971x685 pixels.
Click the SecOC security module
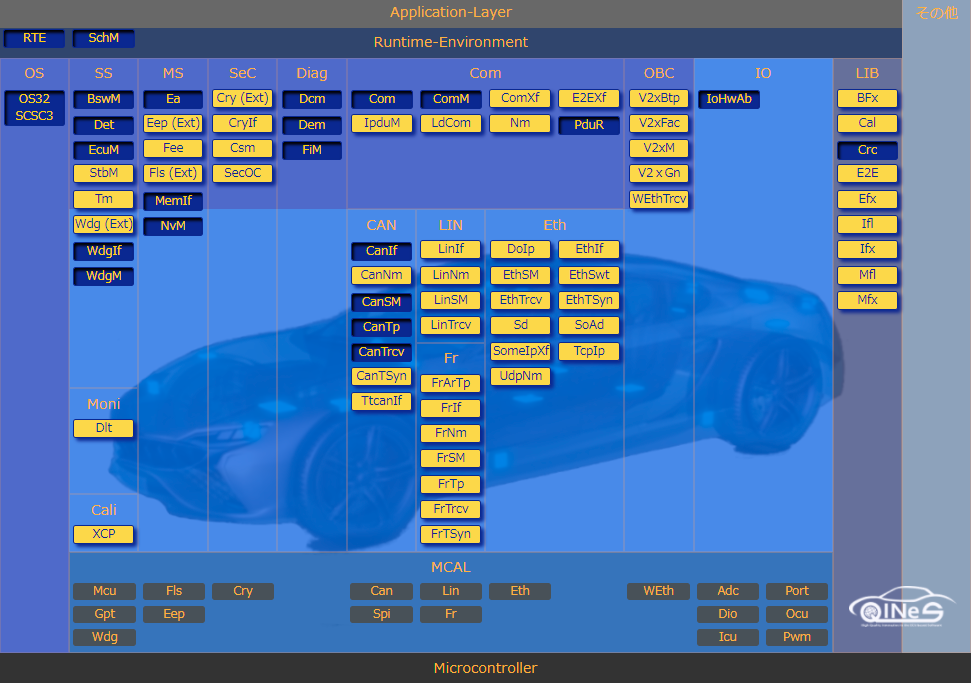tap(242, 173)
